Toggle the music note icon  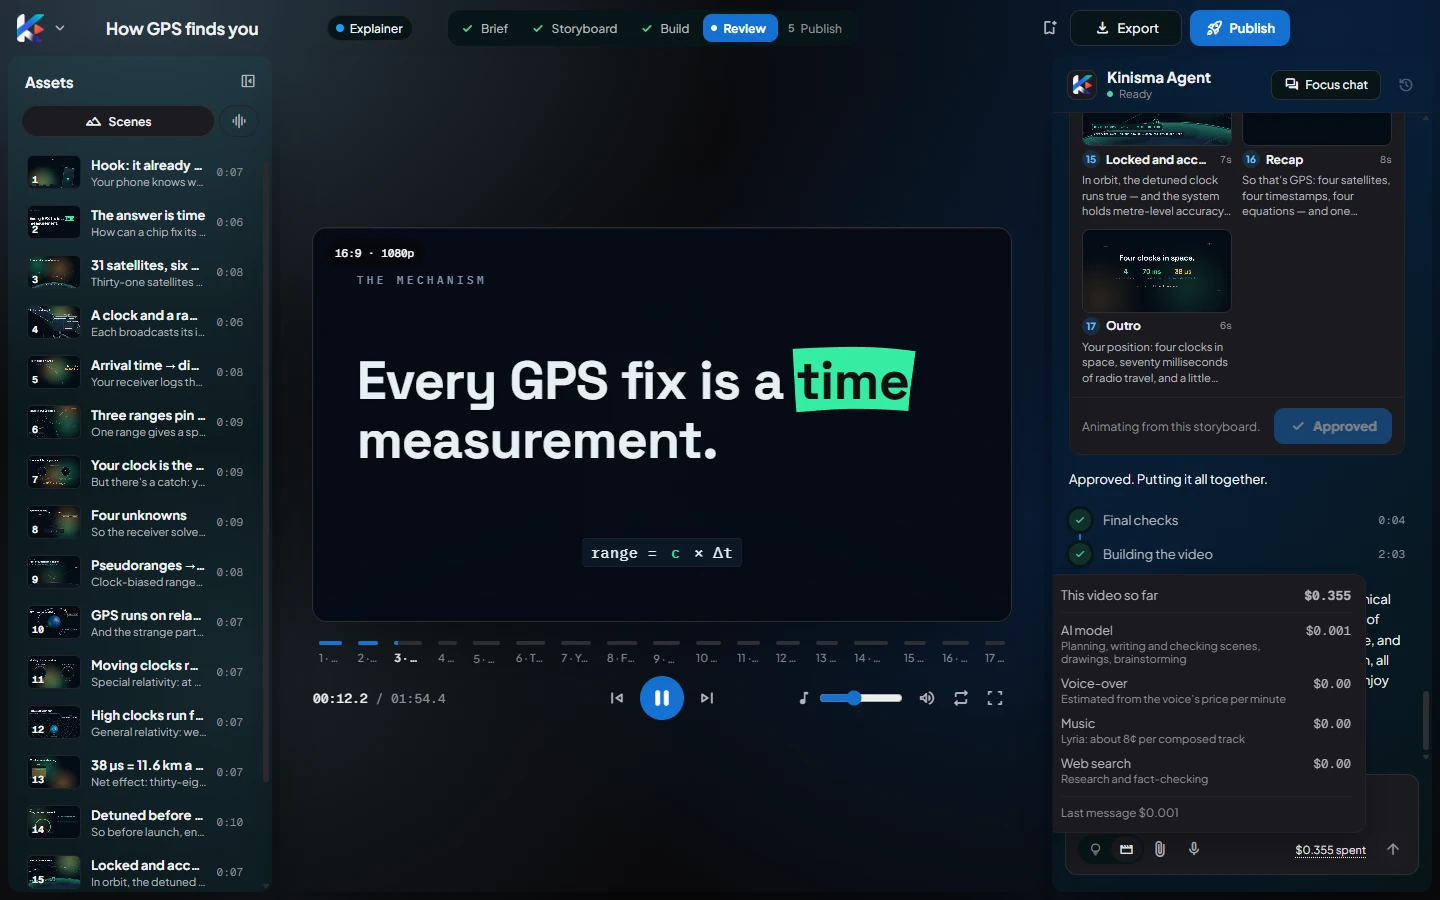coord(803,698)
